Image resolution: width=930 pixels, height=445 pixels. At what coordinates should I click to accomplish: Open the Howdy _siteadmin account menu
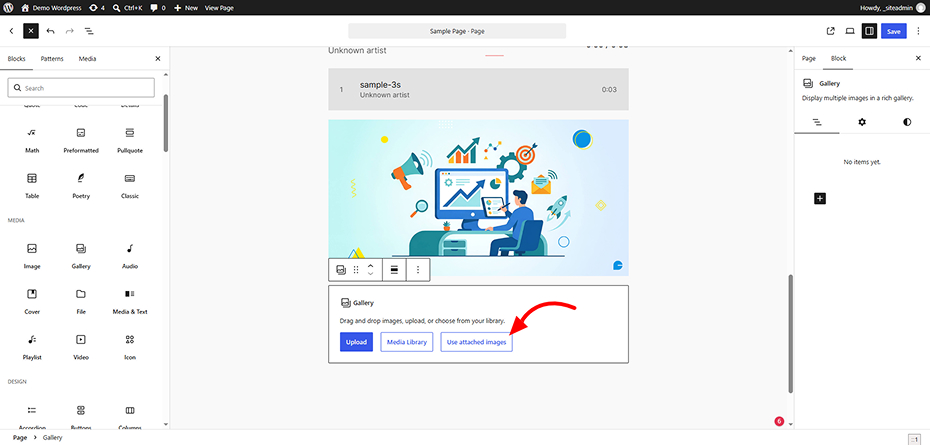tap(891, 8)
